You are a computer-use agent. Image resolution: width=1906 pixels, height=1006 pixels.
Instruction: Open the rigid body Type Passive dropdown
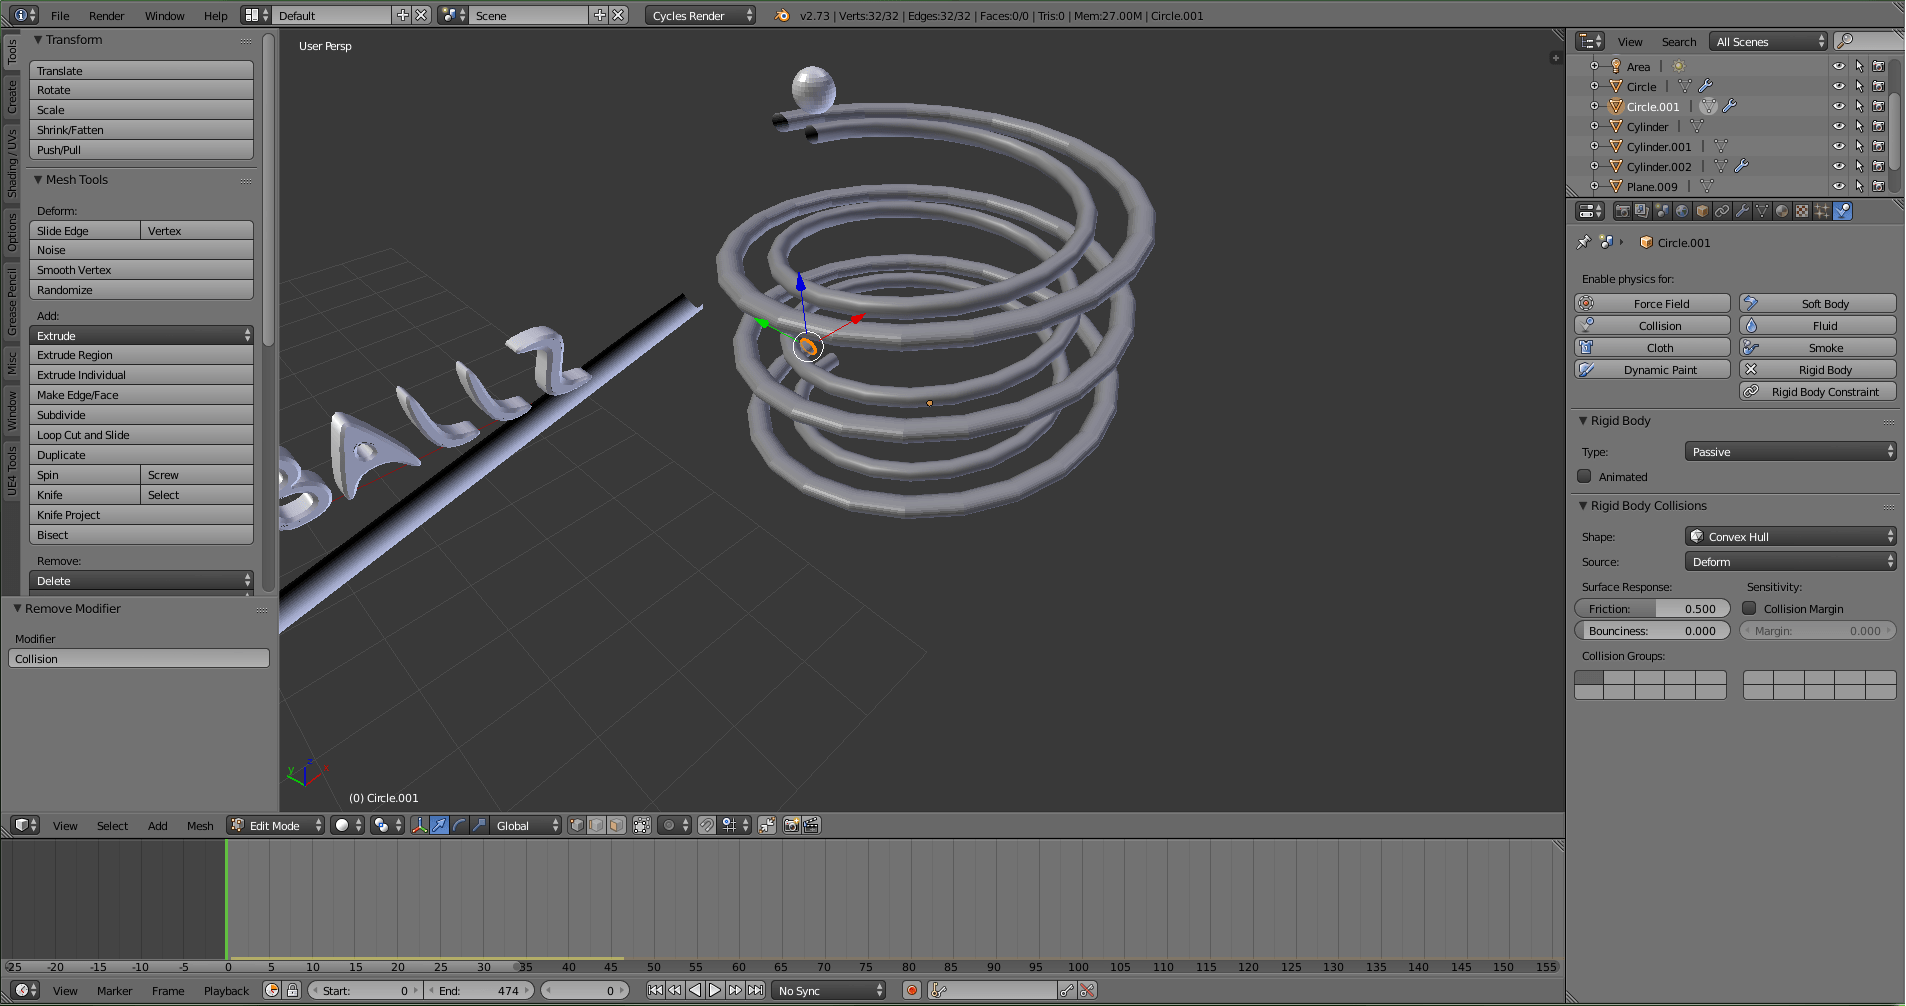coord(1790,452)
